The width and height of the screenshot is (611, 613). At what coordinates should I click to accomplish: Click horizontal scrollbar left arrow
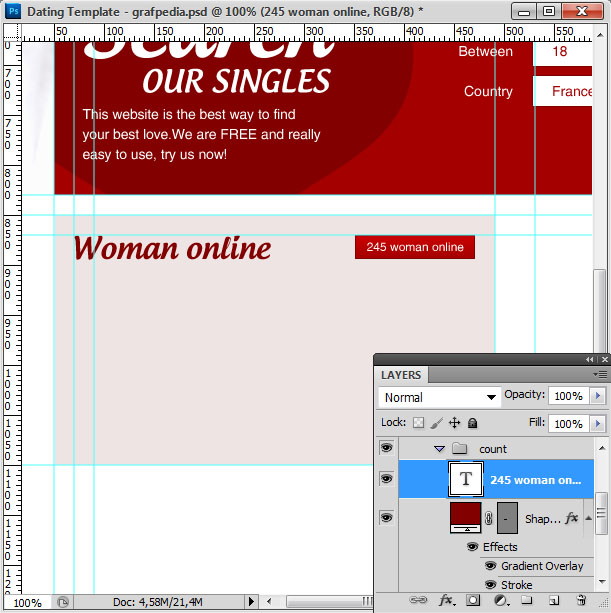click(269, 601)
